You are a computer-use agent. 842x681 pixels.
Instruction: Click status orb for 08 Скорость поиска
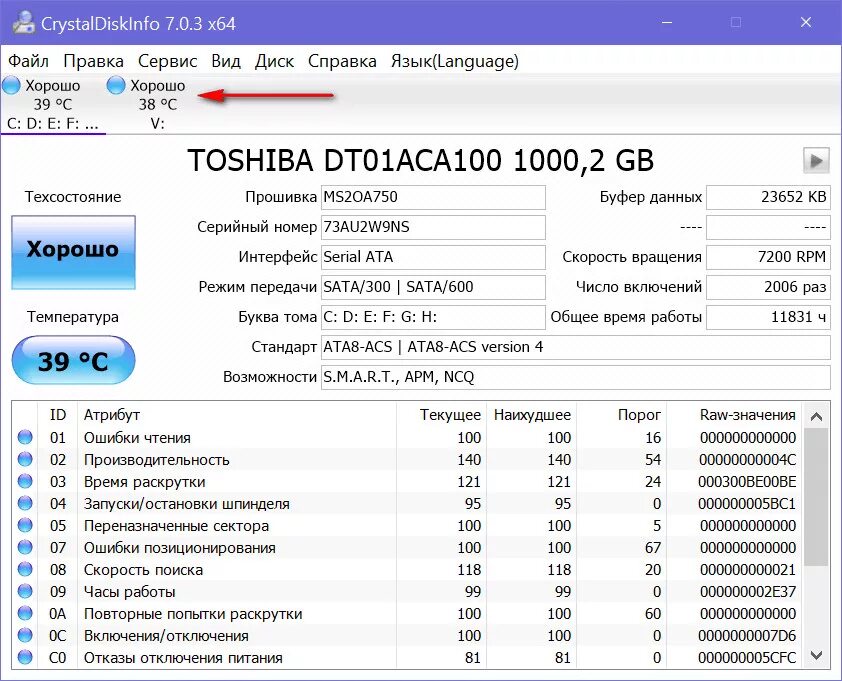[25, 569]
